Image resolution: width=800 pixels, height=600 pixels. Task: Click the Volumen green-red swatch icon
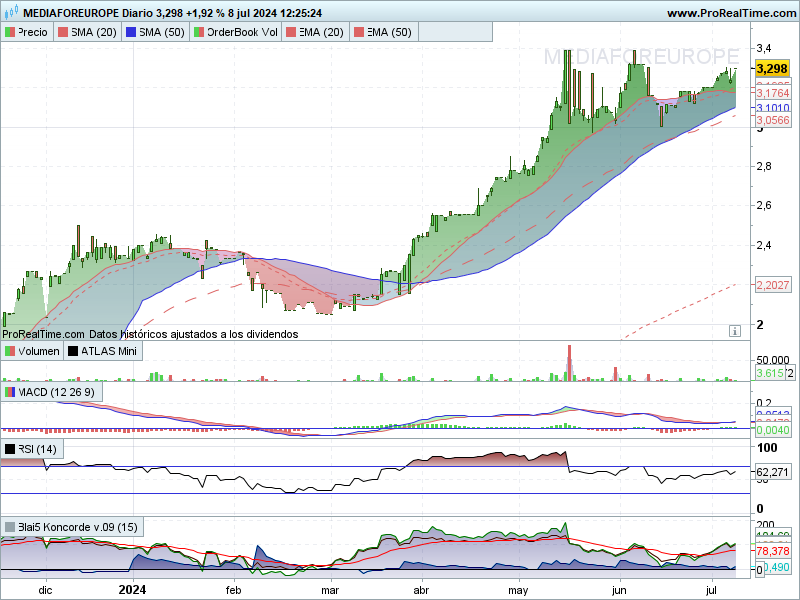pyautogui.click(x=10, y=351)
